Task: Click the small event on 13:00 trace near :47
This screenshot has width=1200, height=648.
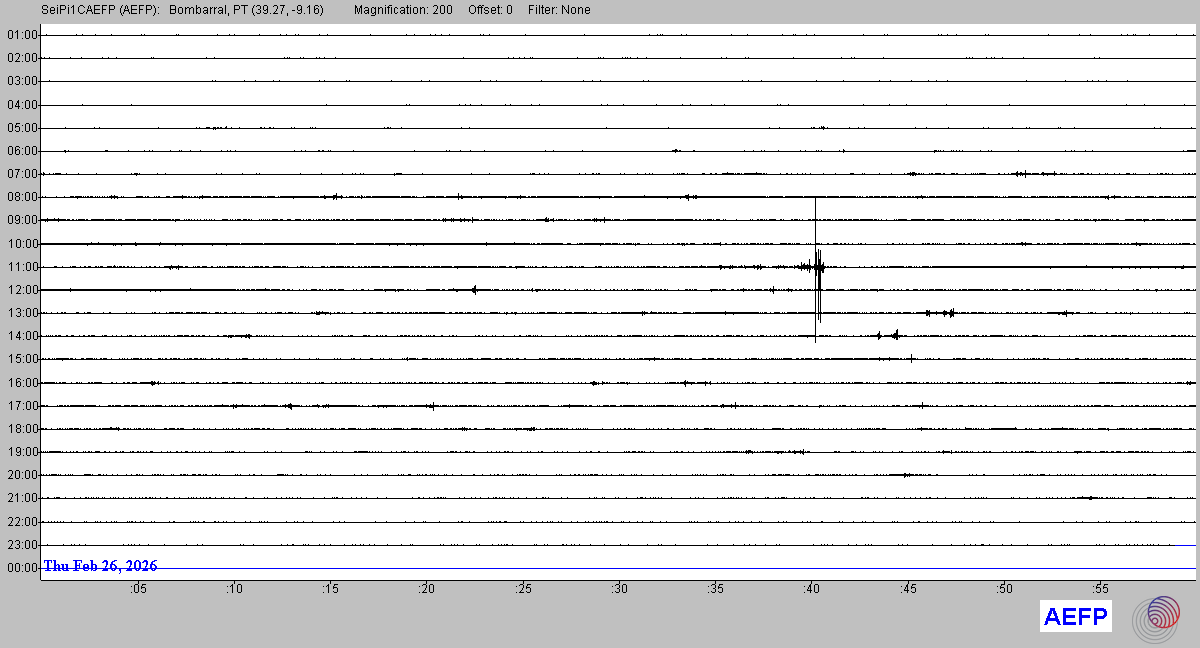Action: (948, 313)
